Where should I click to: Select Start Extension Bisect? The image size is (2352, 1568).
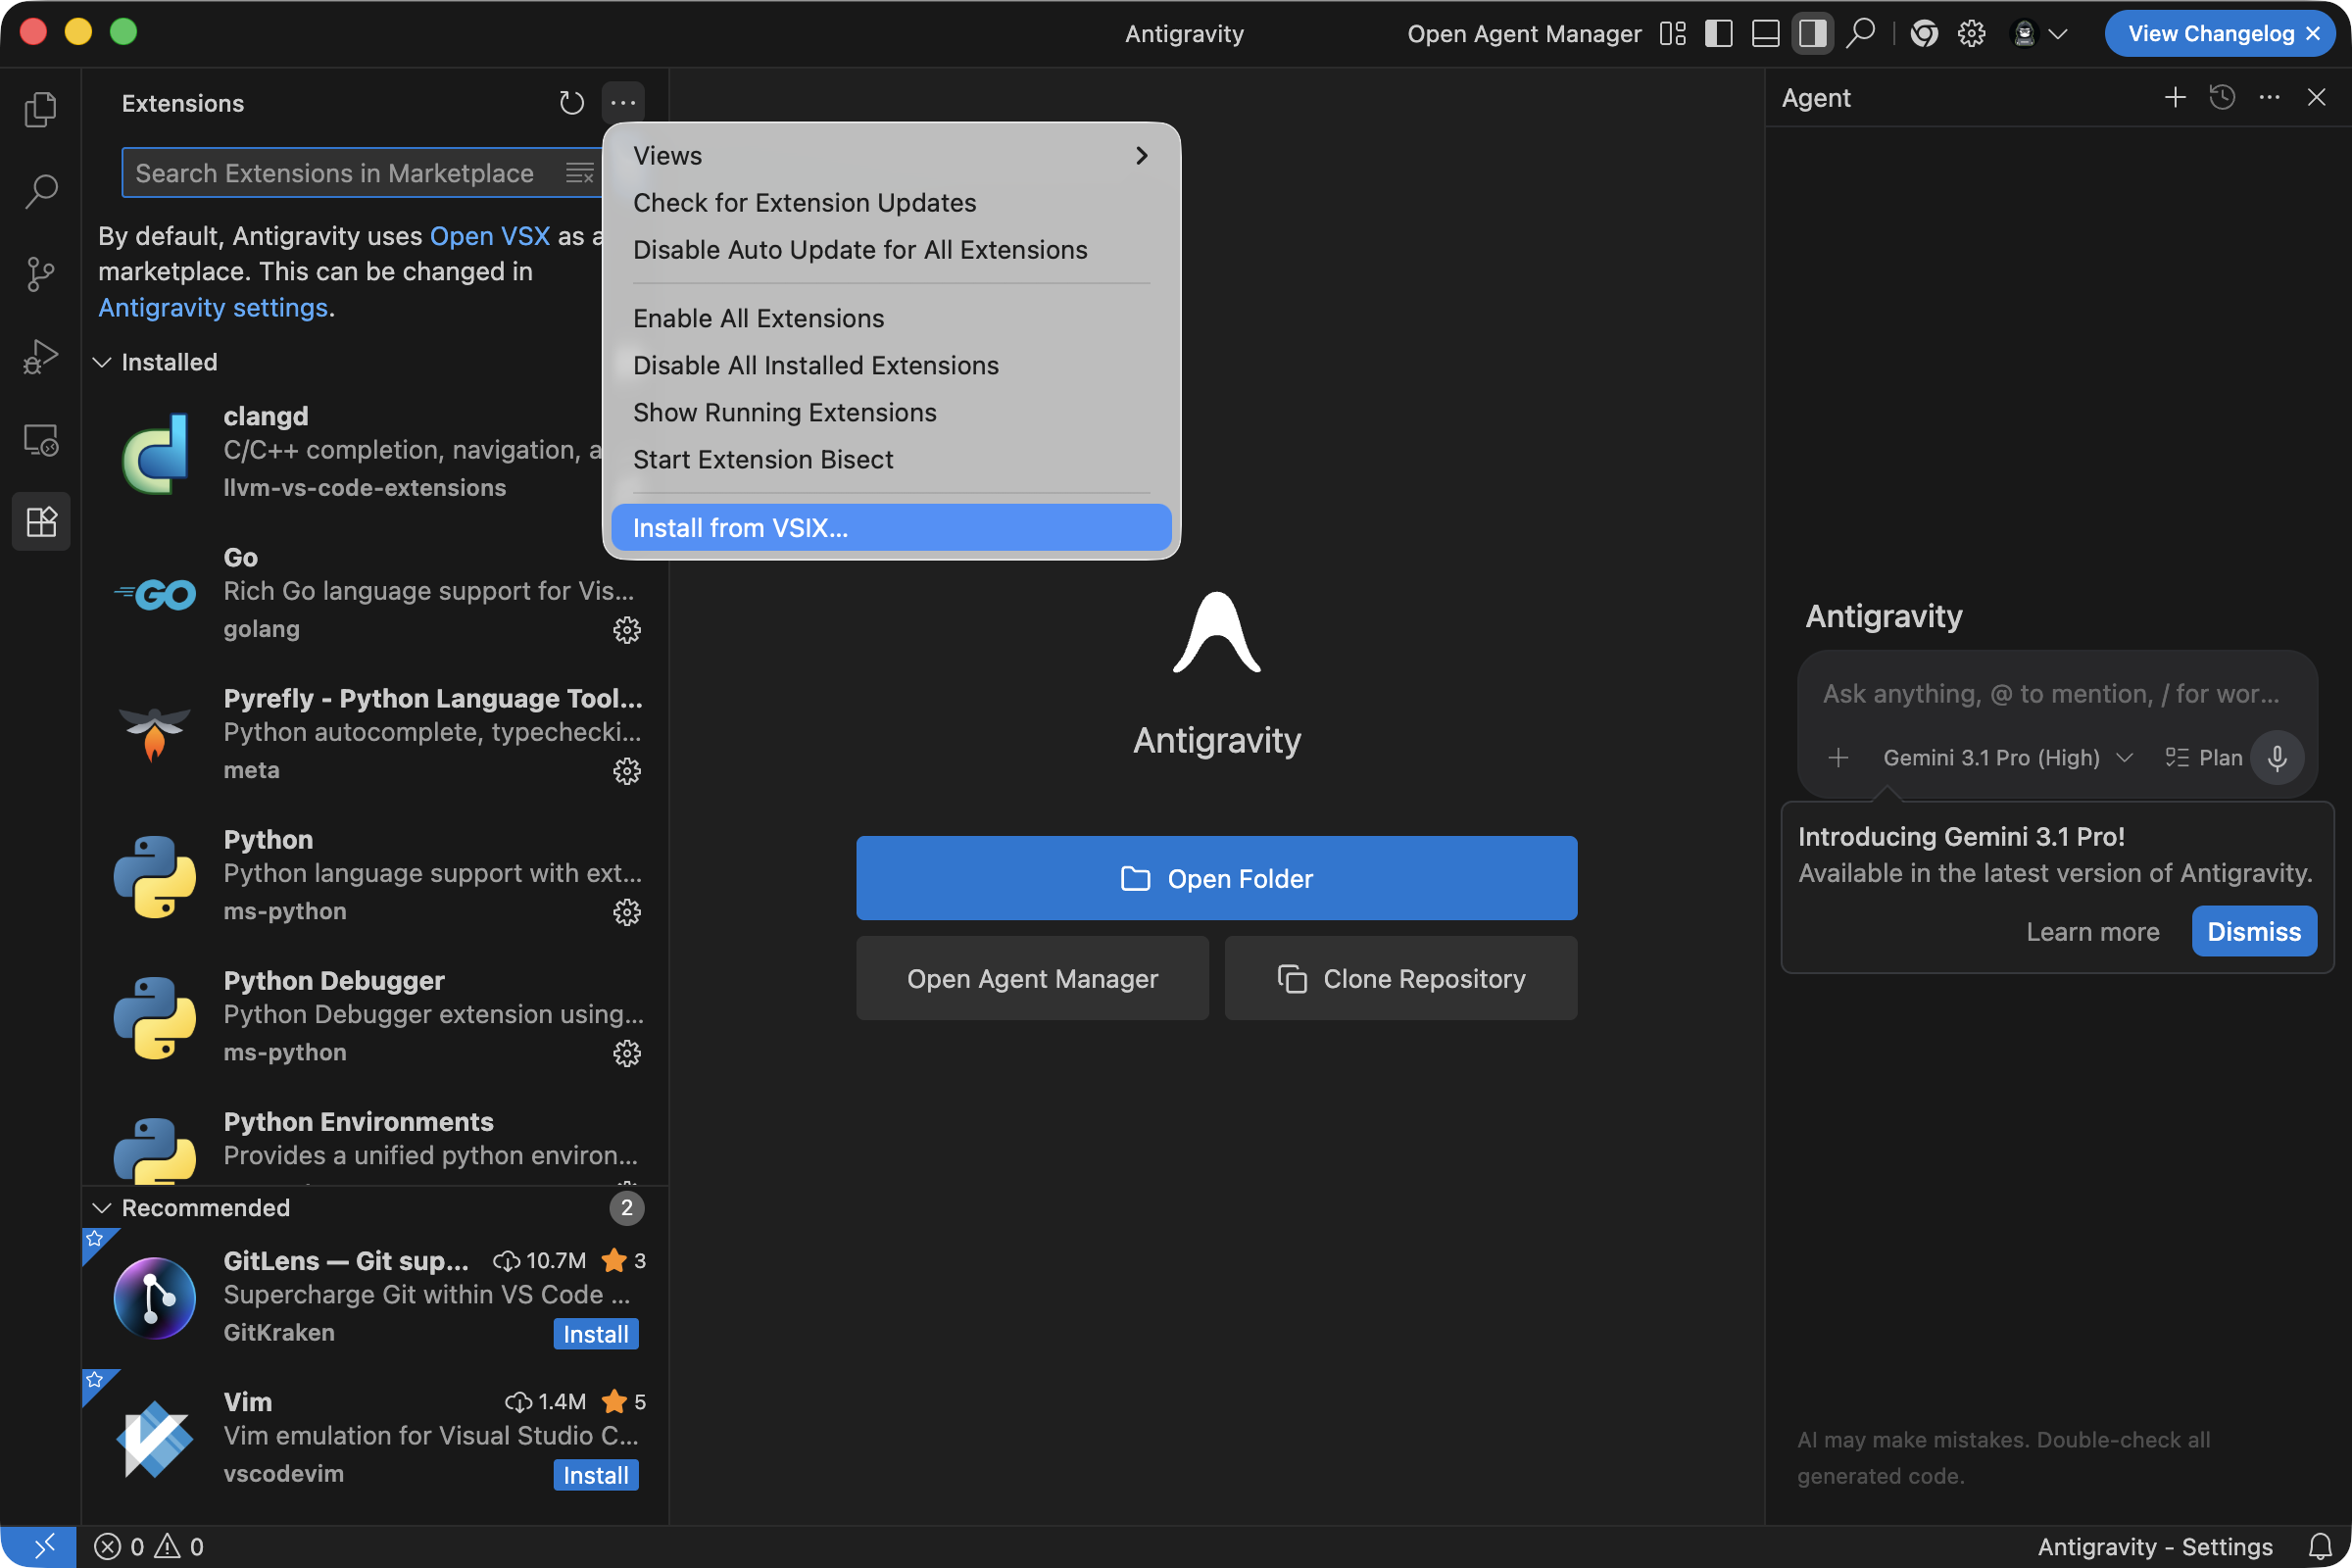[x=891, y=459]
